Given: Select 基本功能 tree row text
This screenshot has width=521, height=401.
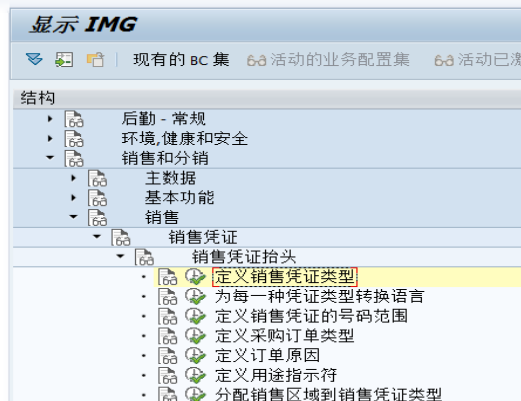Looking at the screenshot, I should [179, 198].
